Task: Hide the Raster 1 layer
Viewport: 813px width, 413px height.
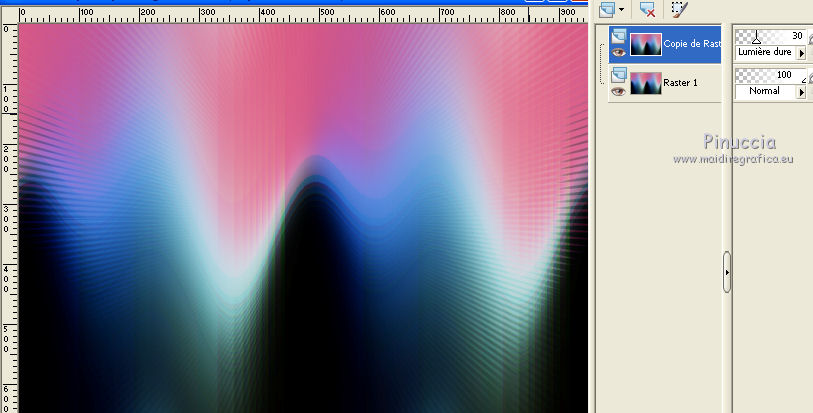Action: pos(618,91)
